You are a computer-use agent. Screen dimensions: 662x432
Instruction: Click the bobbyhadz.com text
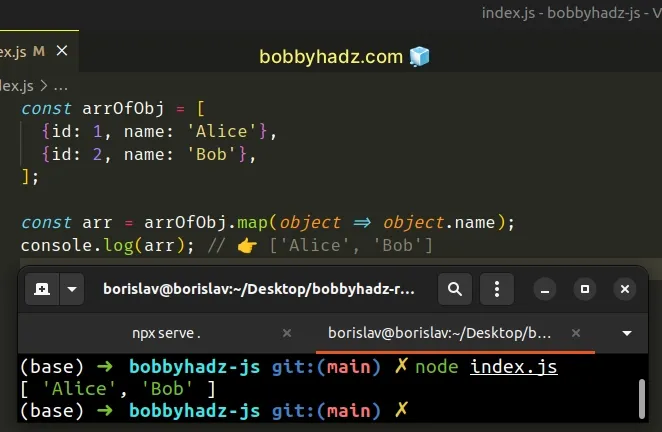[x=331, y=57]
